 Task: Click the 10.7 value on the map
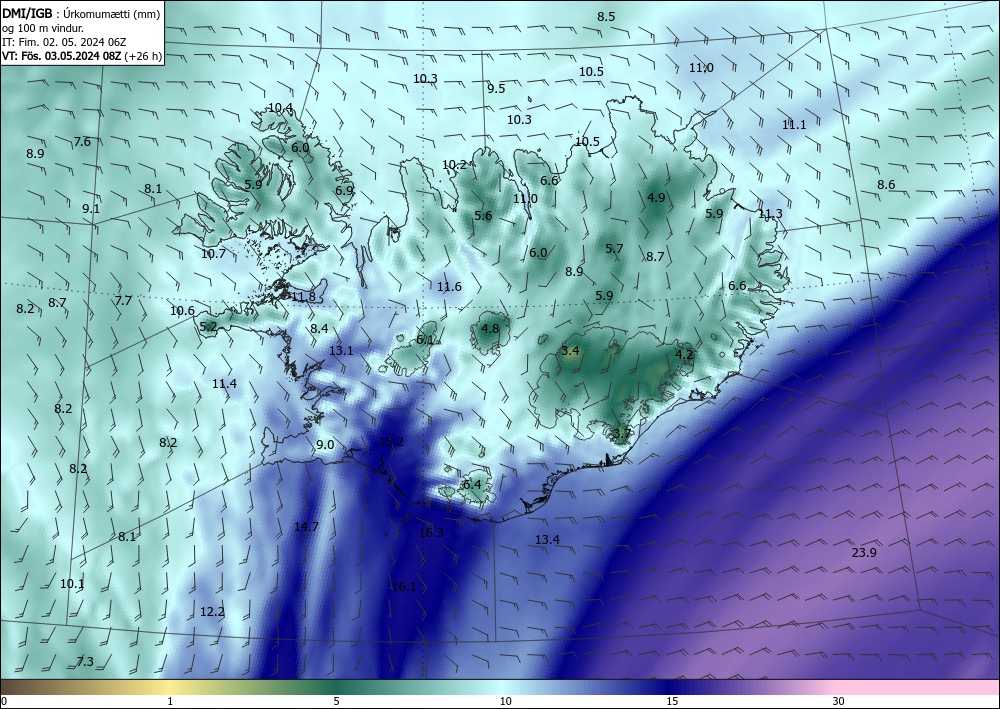213,254
